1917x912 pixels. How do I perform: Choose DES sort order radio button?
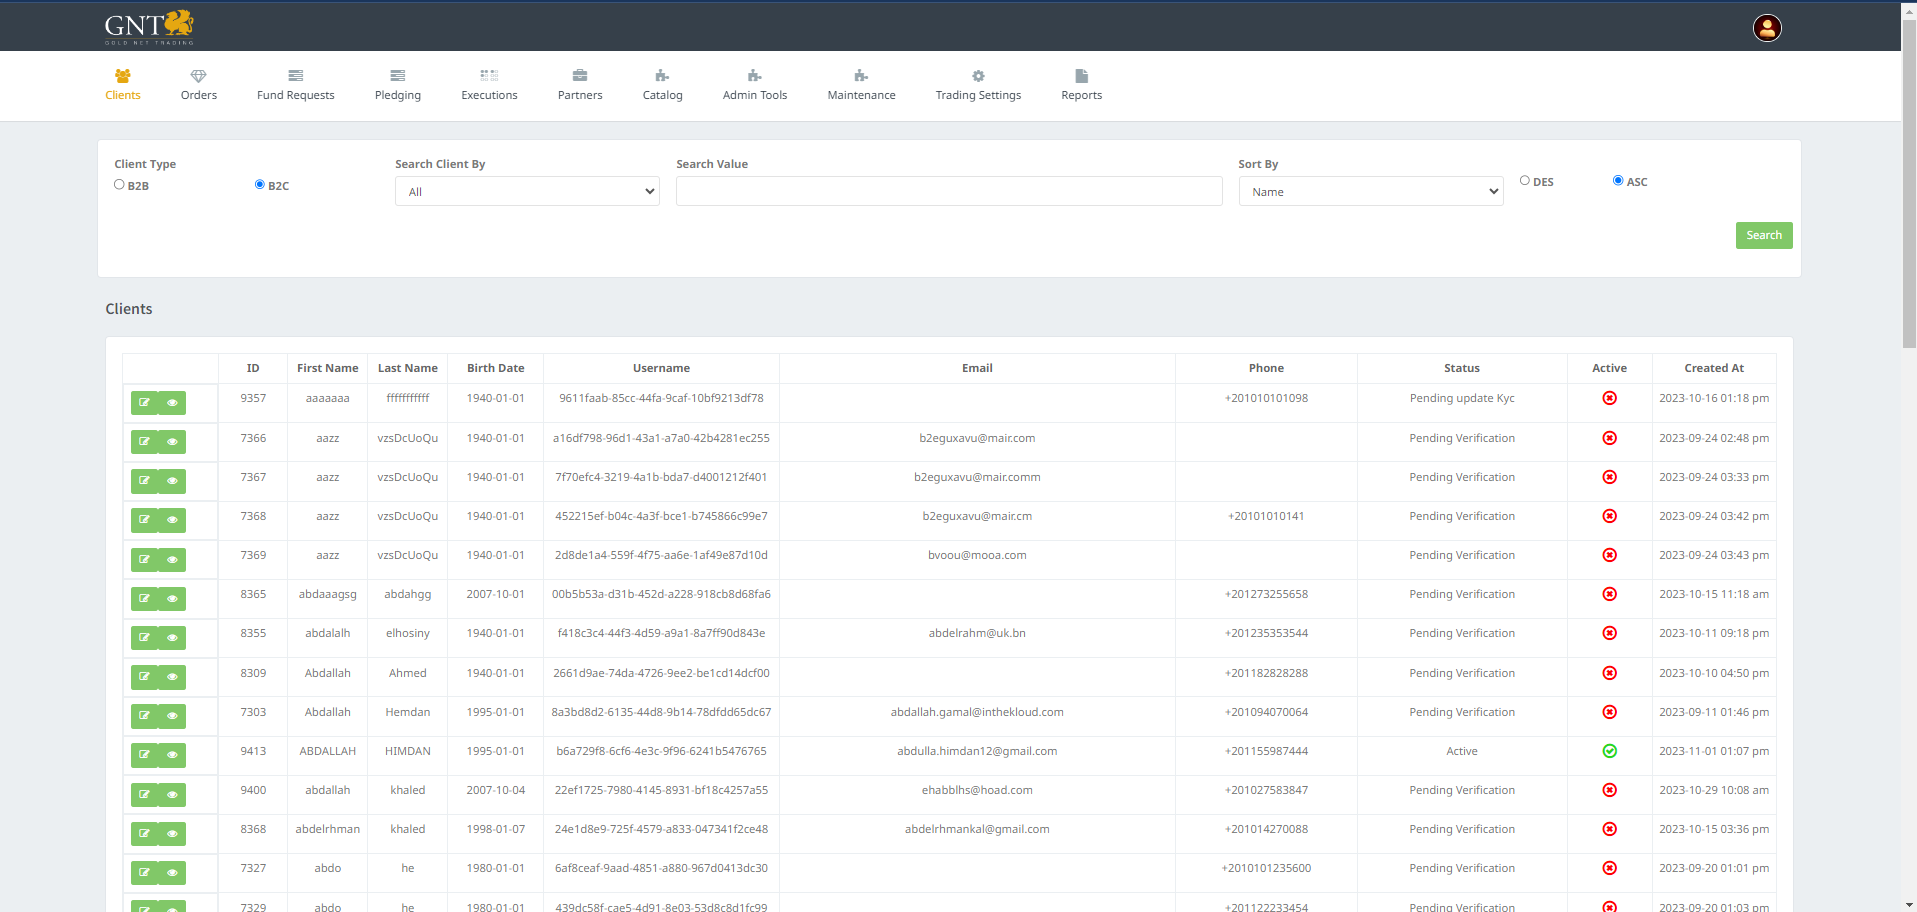pyautogui.click(x=1524, y=181)
